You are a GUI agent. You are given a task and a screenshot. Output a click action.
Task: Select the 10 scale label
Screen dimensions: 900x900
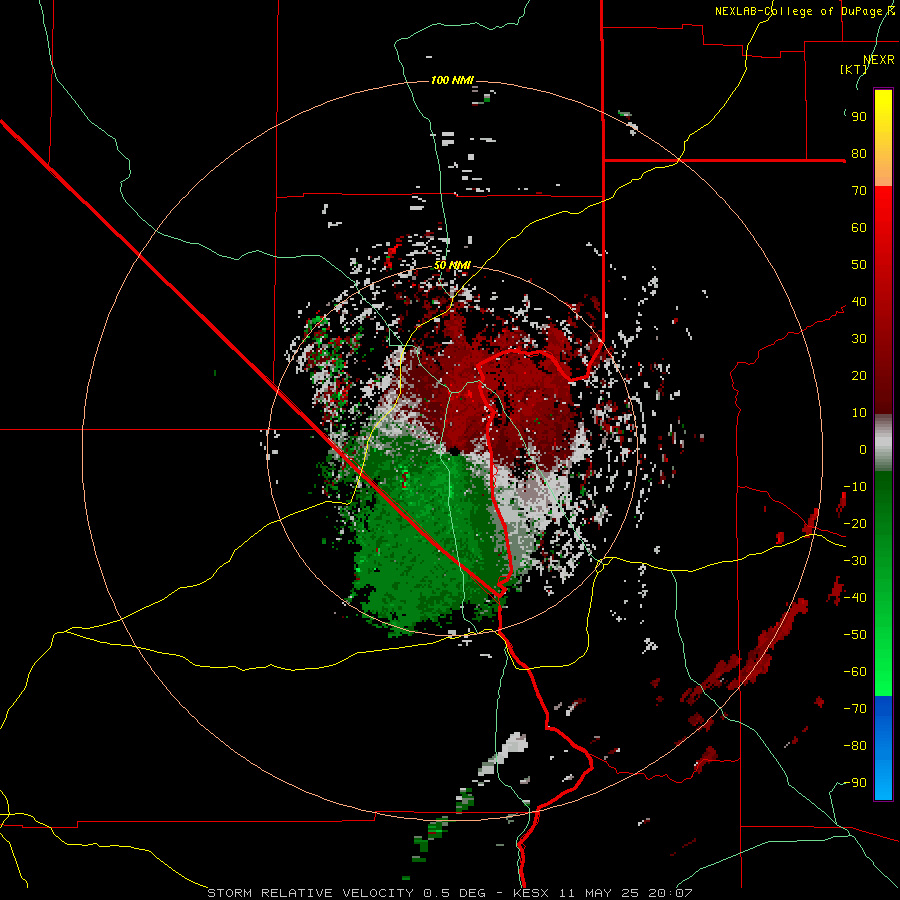point(859,413)
